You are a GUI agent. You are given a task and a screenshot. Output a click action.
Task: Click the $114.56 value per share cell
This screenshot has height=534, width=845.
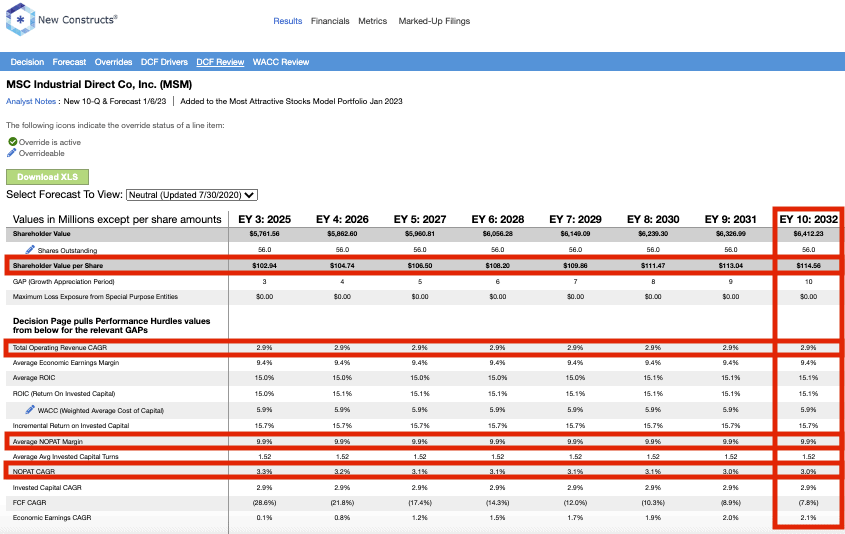[808, 266]
